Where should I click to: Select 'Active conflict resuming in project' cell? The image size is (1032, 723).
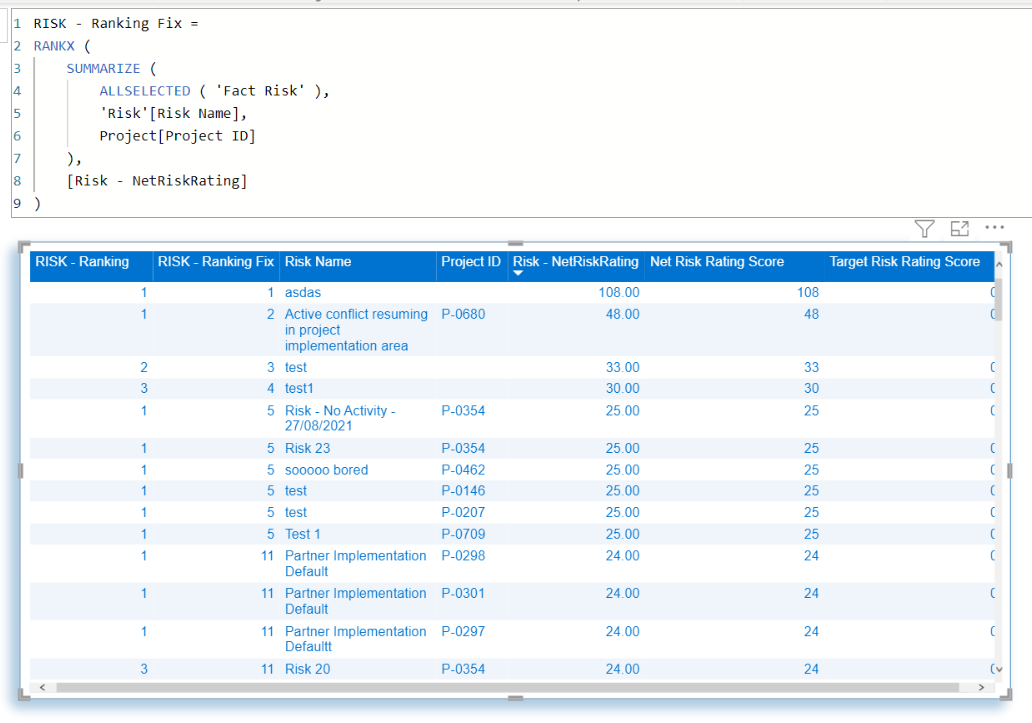[356, 330]
